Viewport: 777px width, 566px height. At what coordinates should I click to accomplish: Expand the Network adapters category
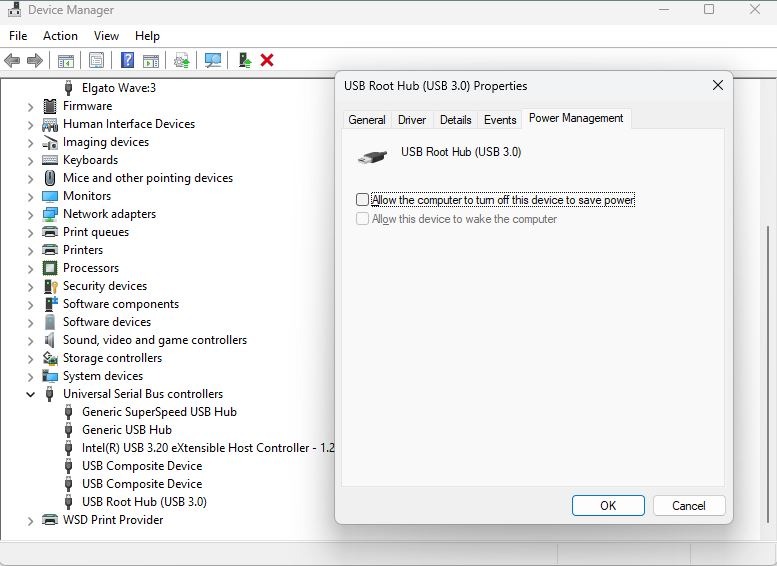coord(31,214)
